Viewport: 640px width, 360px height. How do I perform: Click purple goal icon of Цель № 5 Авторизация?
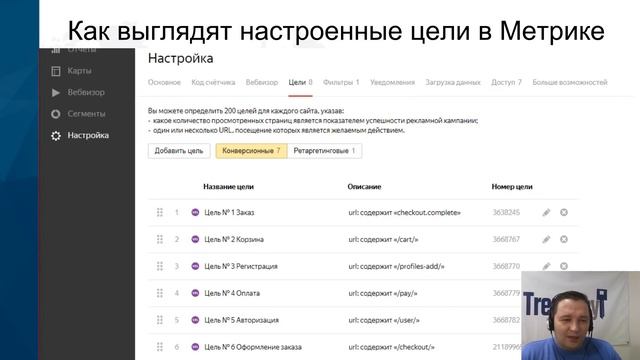tap(195, 320)
